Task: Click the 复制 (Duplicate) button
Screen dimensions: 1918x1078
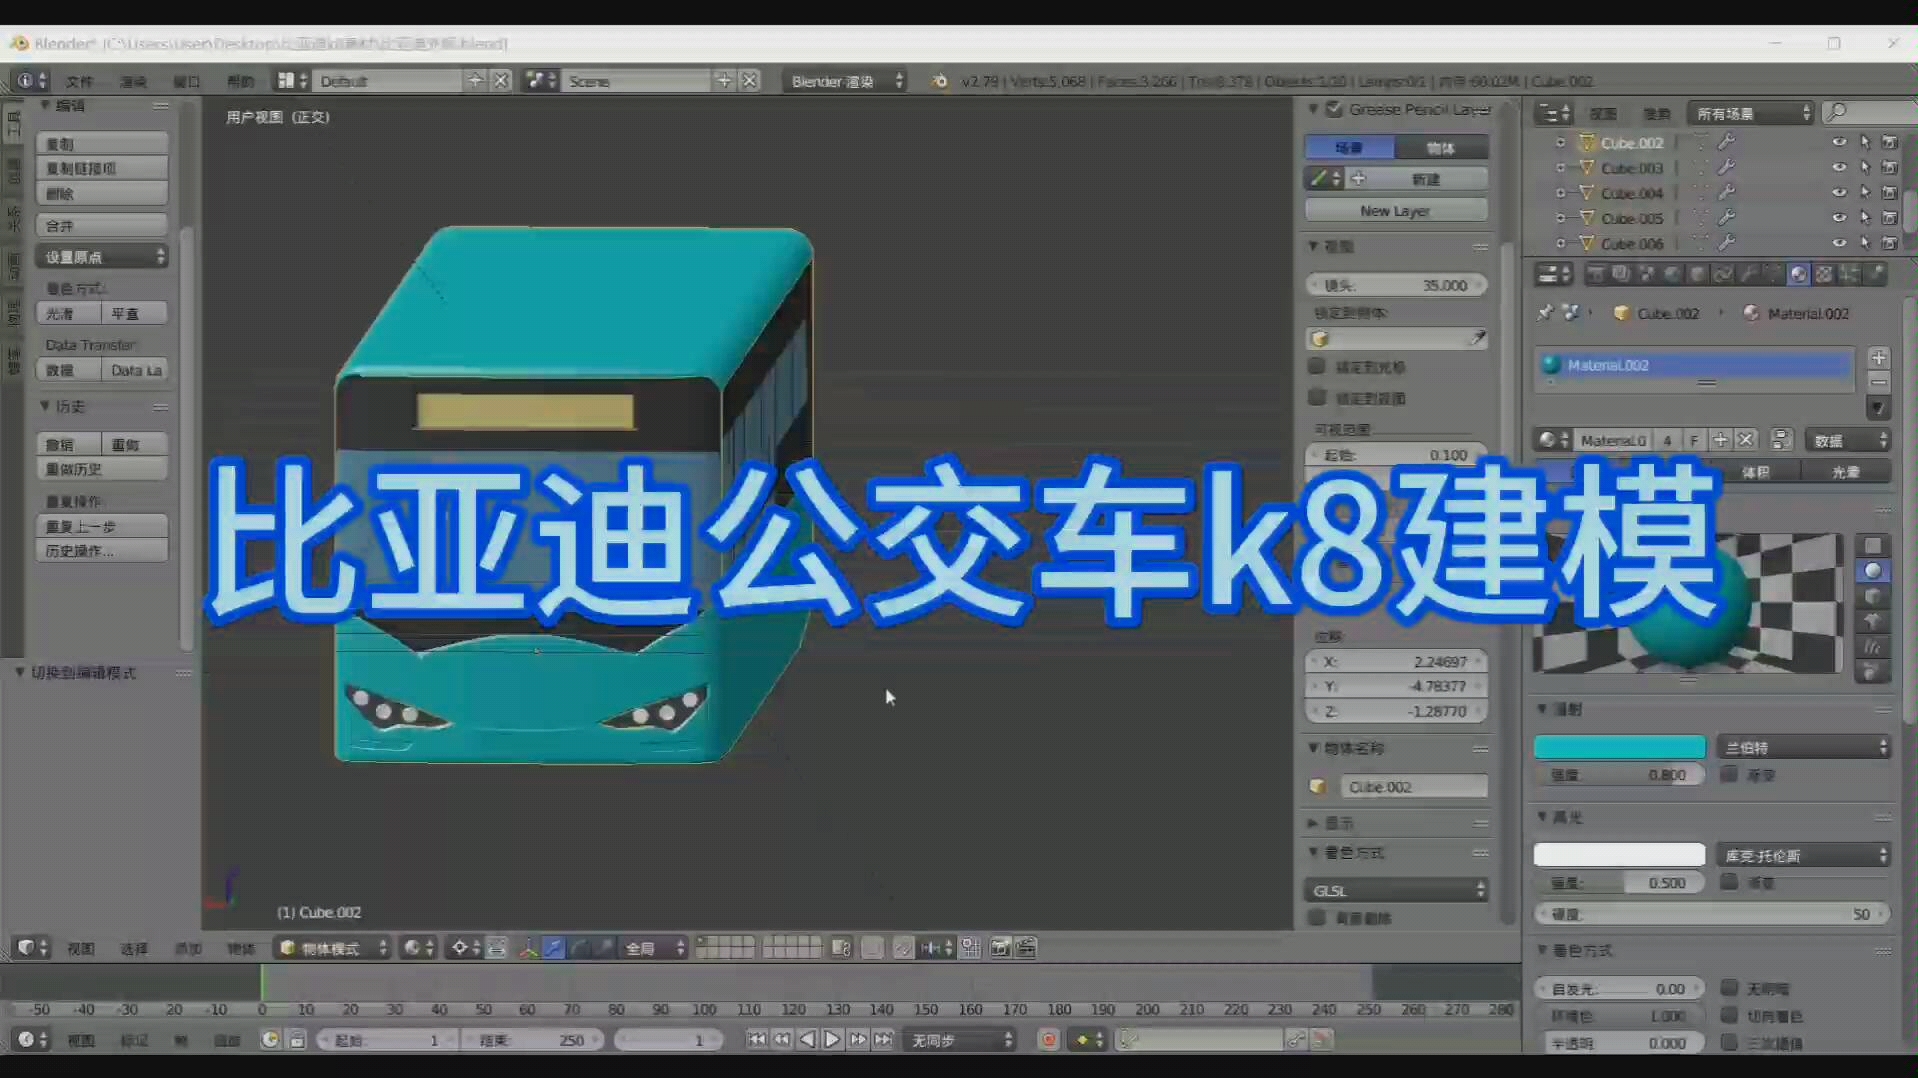Action: [x=102, y=144]
